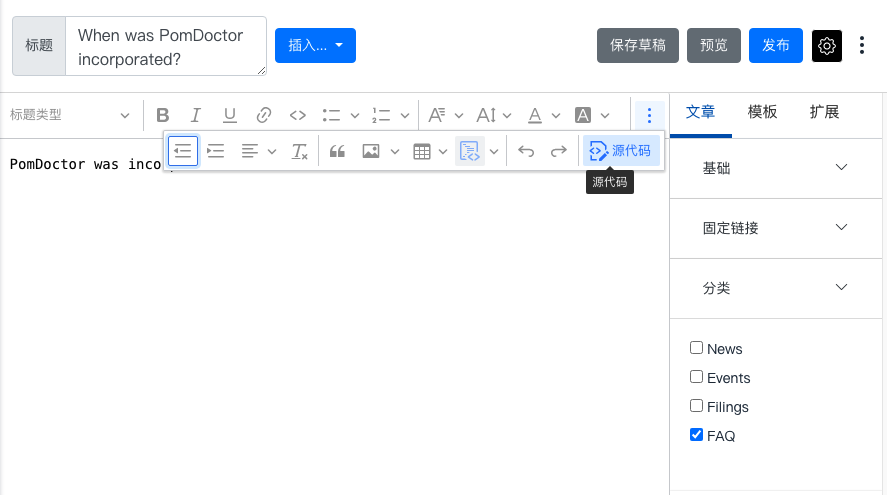Undo the last edit
Screen dimensions: 887x495
526,151
